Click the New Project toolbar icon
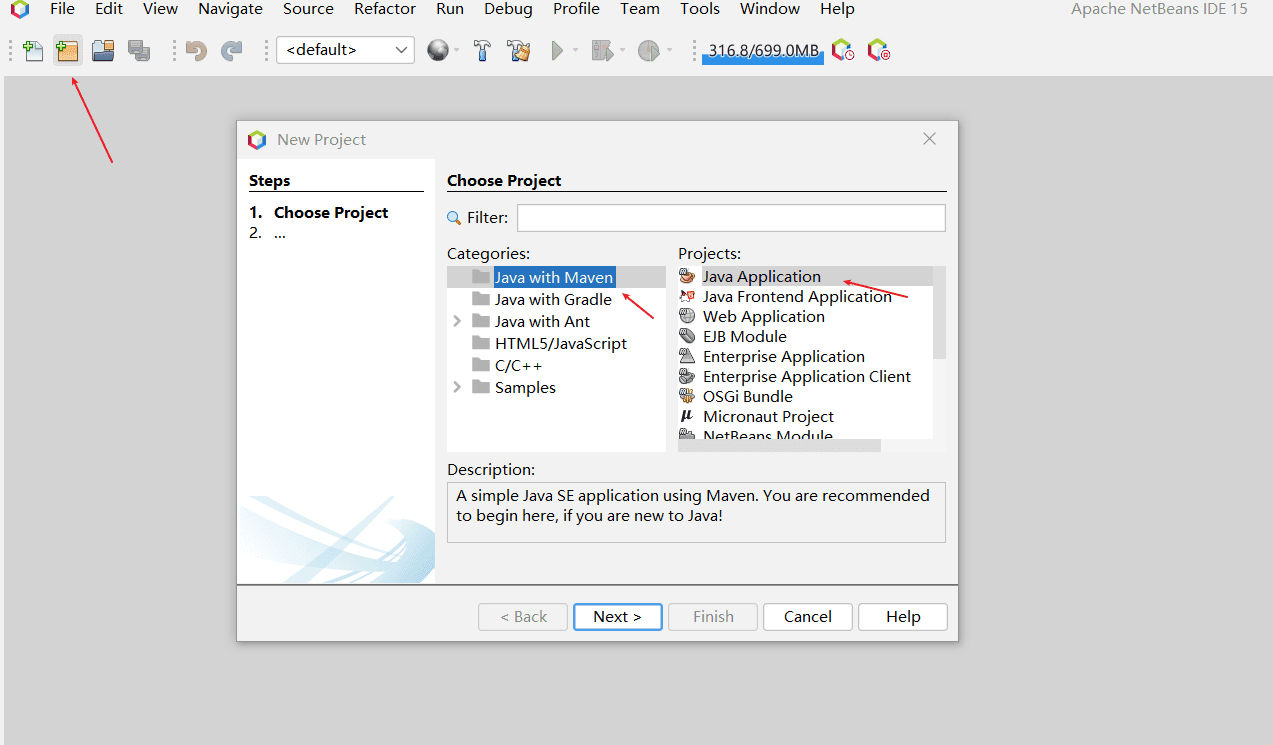Image resolution: width=1273 pixels, height=745 pixels. (x=68, y=50)
